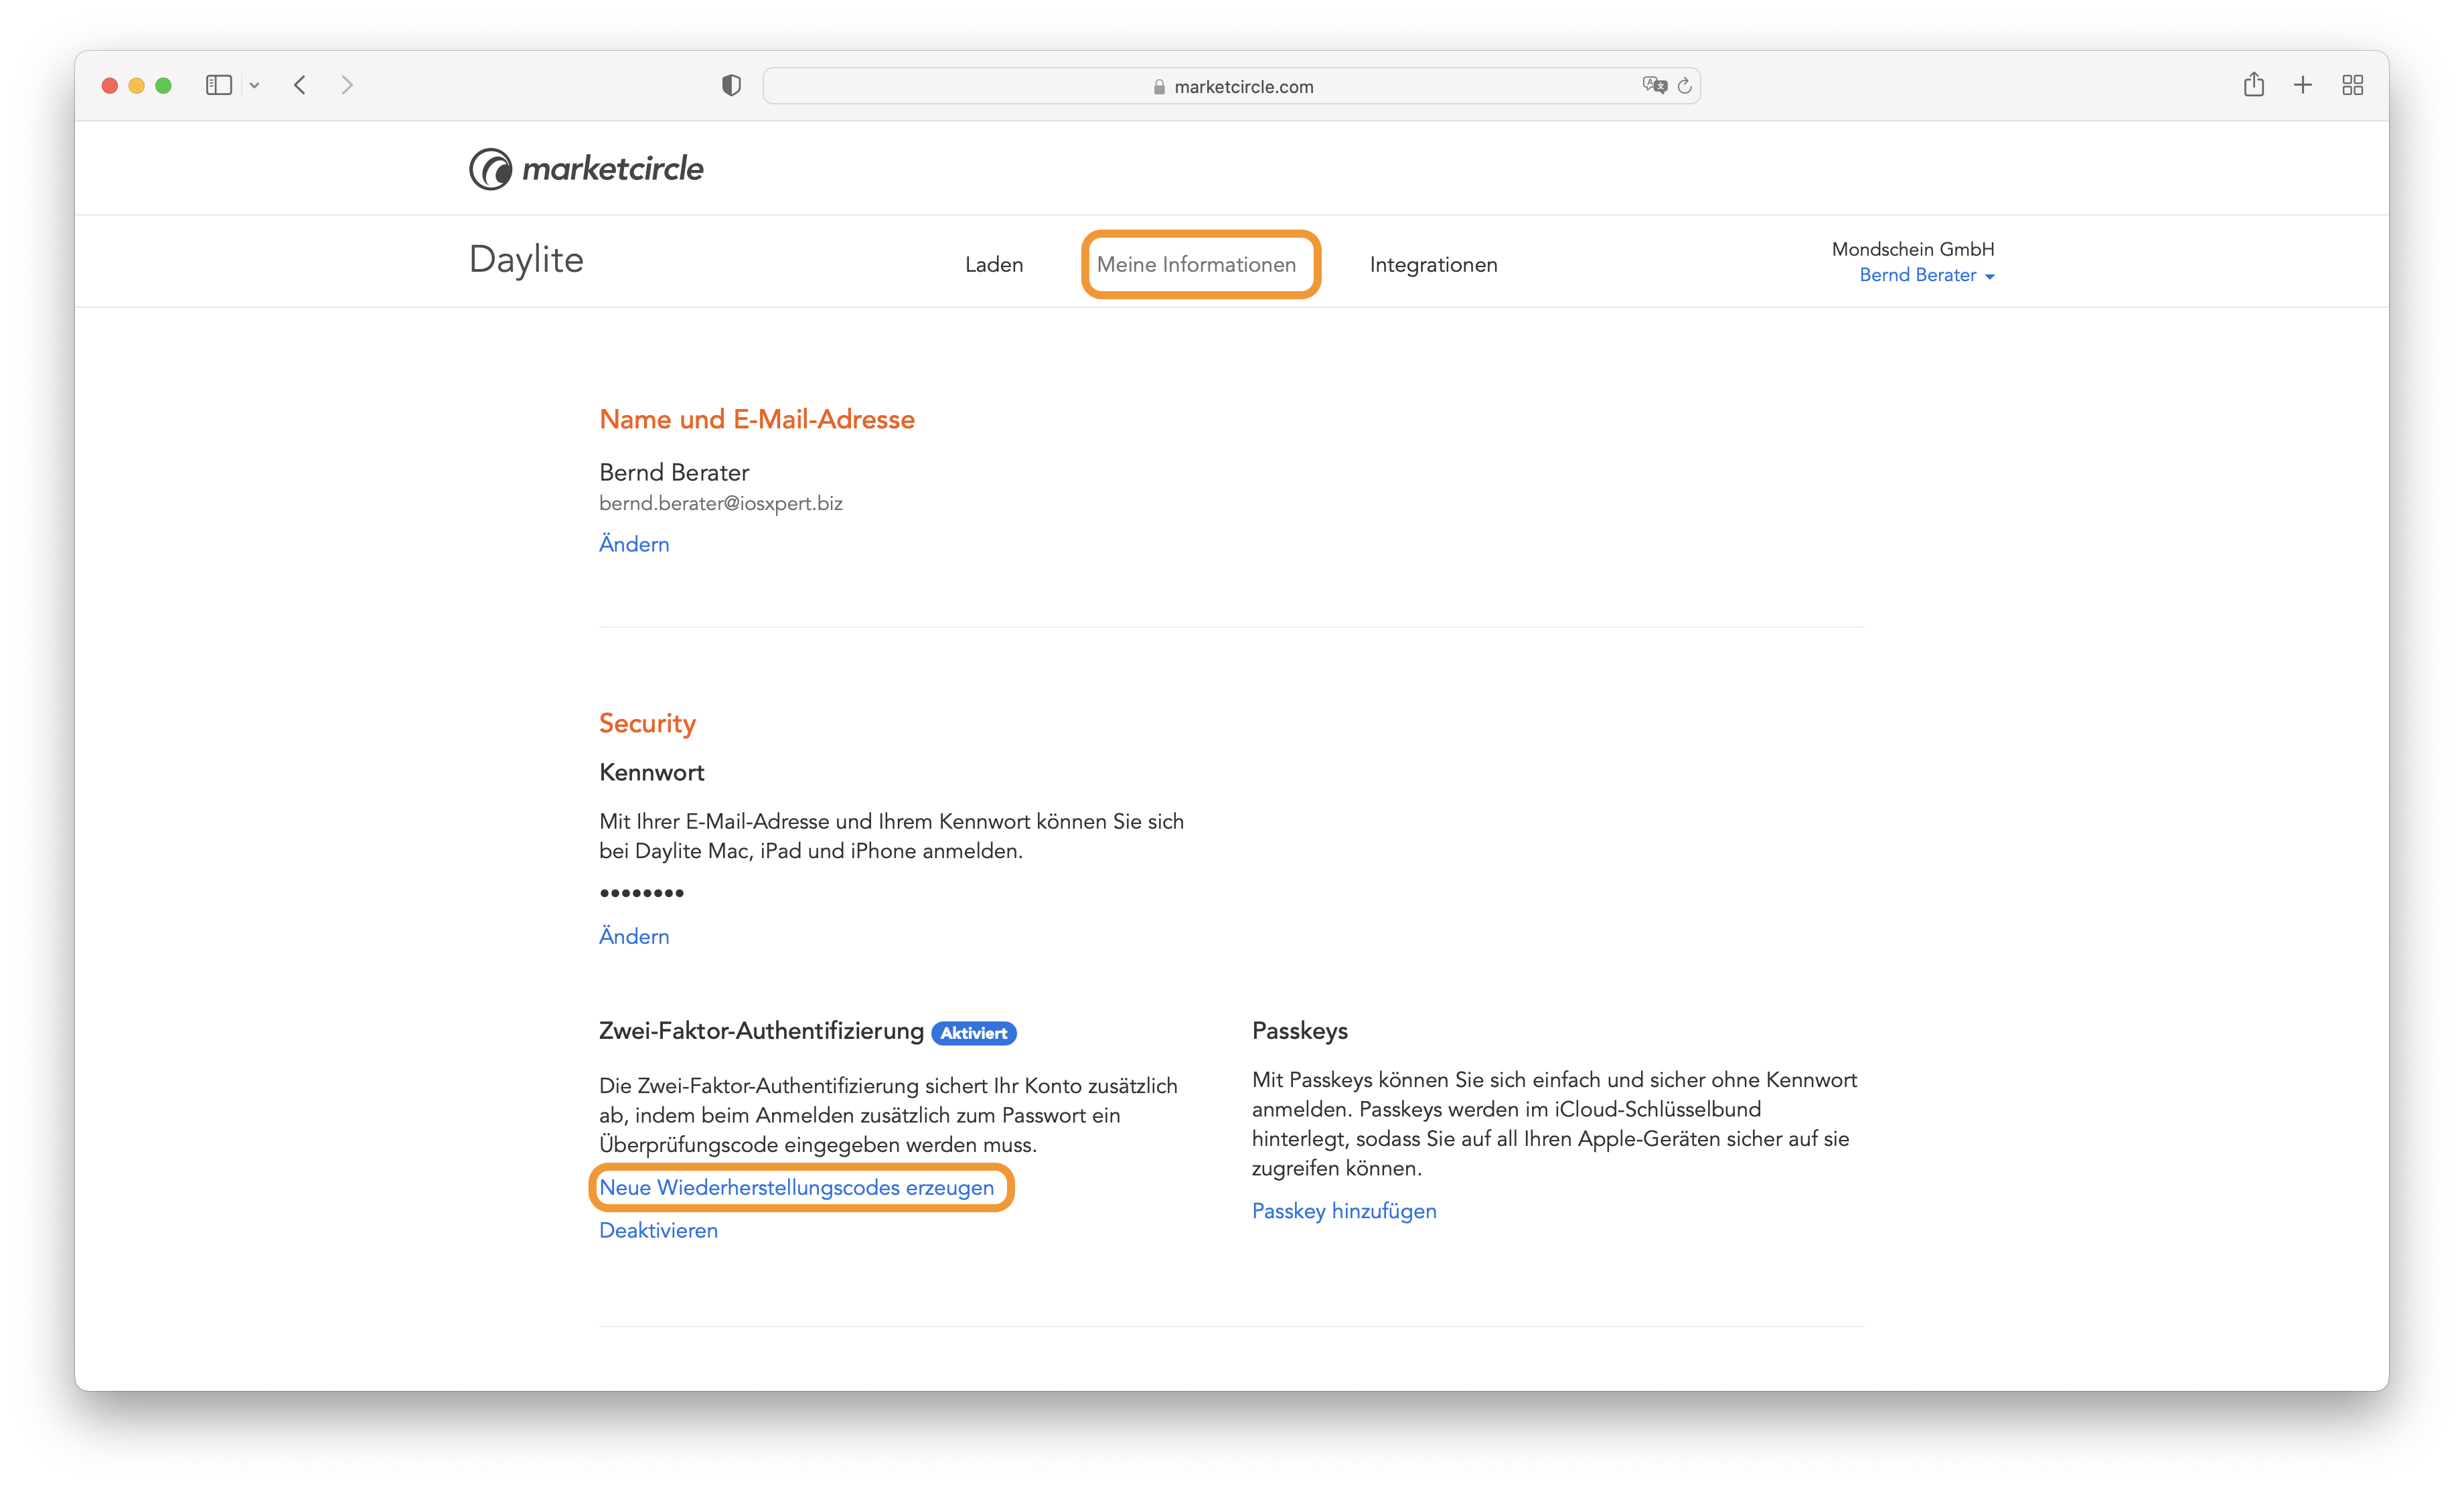Screen dimensions: 2464x1490
Task: Add a new tab with plus icon
Action: pos(2303,85)
